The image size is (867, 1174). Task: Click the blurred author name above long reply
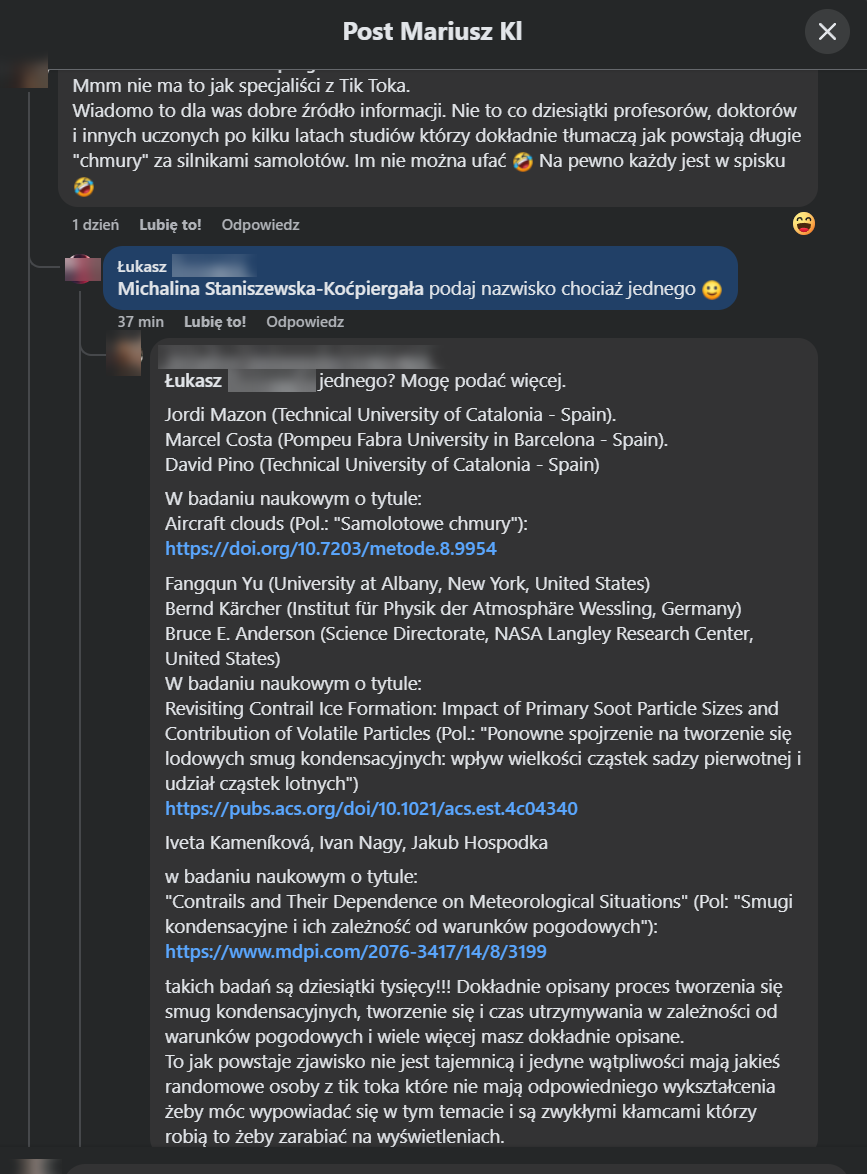[300, 357]
